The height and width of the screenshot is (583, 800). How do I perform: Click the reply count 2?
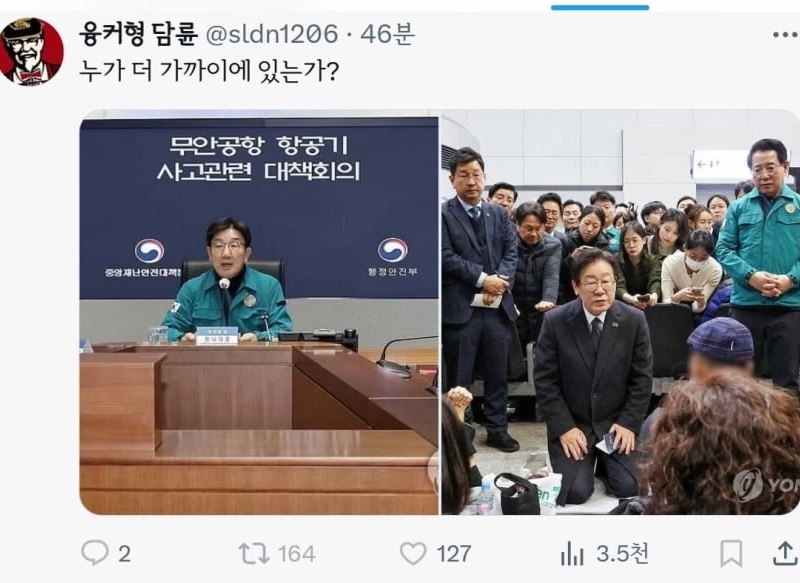click(124, 554)
